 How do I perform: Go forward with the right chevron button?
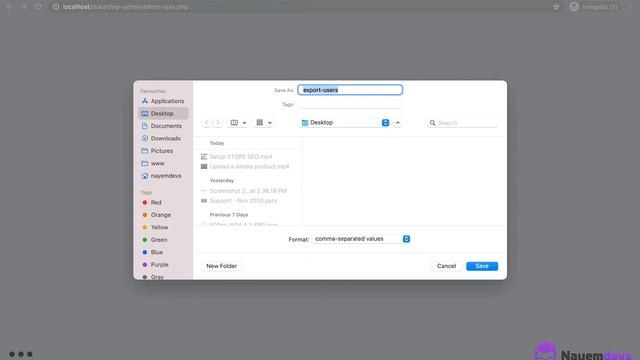click(x=218, y=122)
